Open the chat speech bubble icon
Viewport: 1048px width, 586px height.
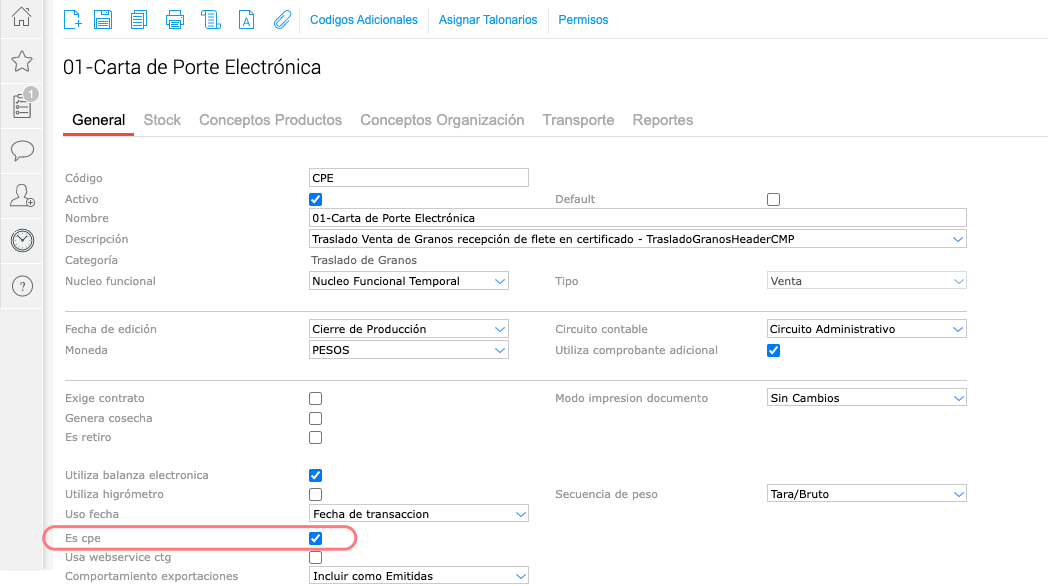click(21, 151)
